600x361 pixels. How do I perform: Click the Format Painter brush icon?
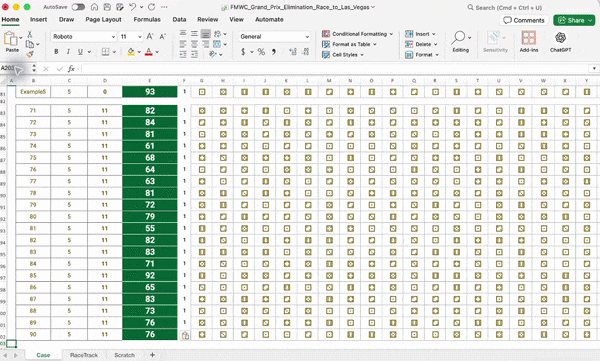coord(30,54)
